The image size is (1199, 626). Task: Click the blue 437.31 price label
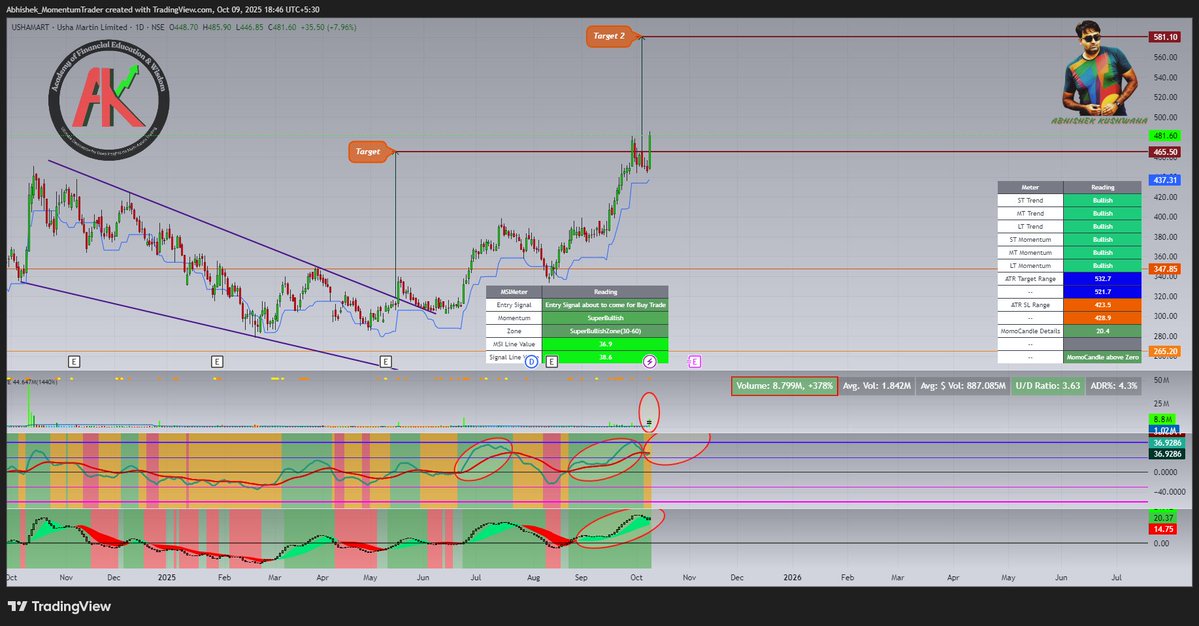(x=1165, y=180)
